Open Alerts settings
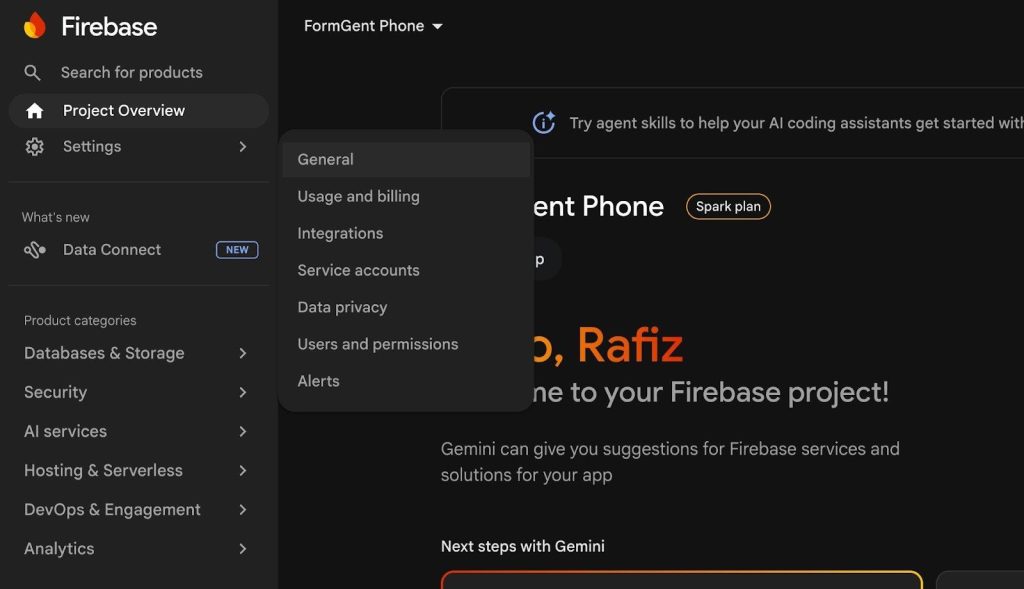This screenshot has width=1024, height=589. pyautogui.click(x=406, y=381)
